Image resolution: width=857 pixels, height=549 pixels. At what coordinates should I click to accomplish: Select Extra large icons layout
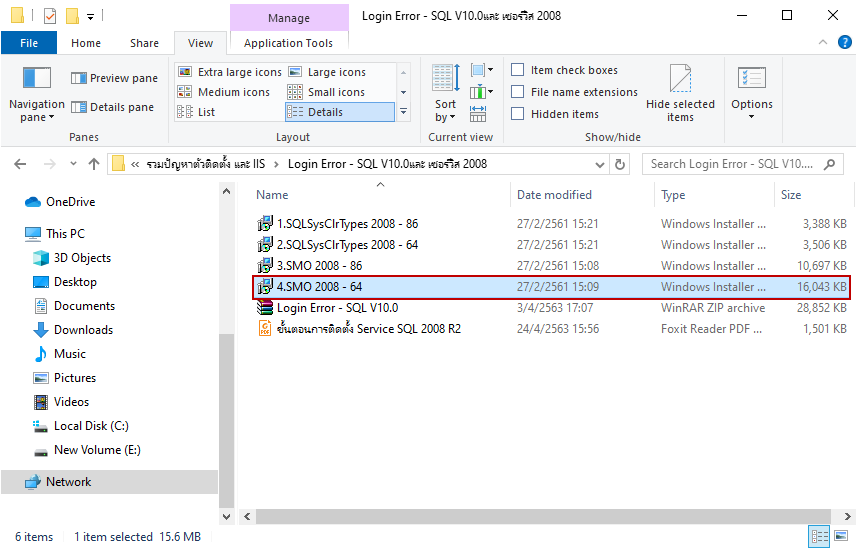point(185,72)
